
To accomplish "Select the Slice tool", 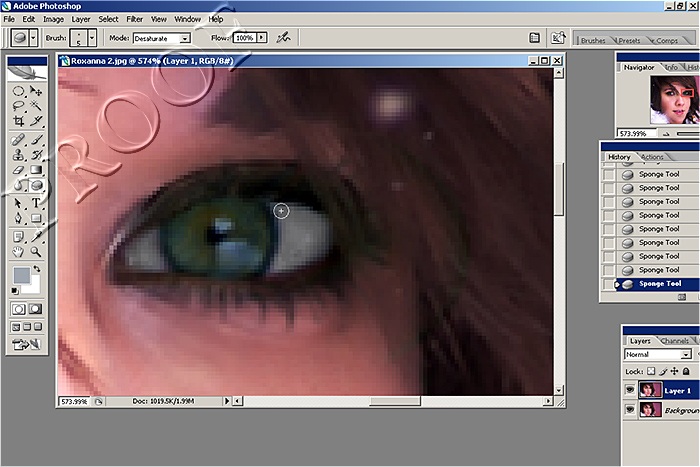I will (x=36, y=121).
